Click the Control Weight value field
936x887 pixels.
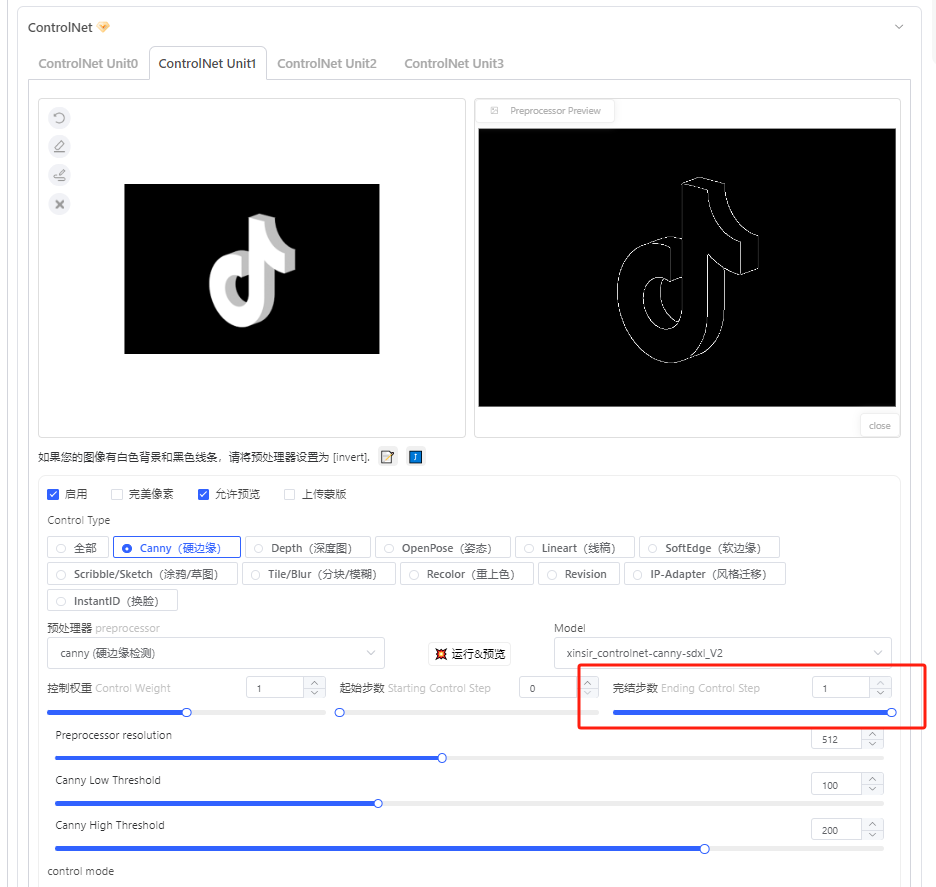coord(275,688)
